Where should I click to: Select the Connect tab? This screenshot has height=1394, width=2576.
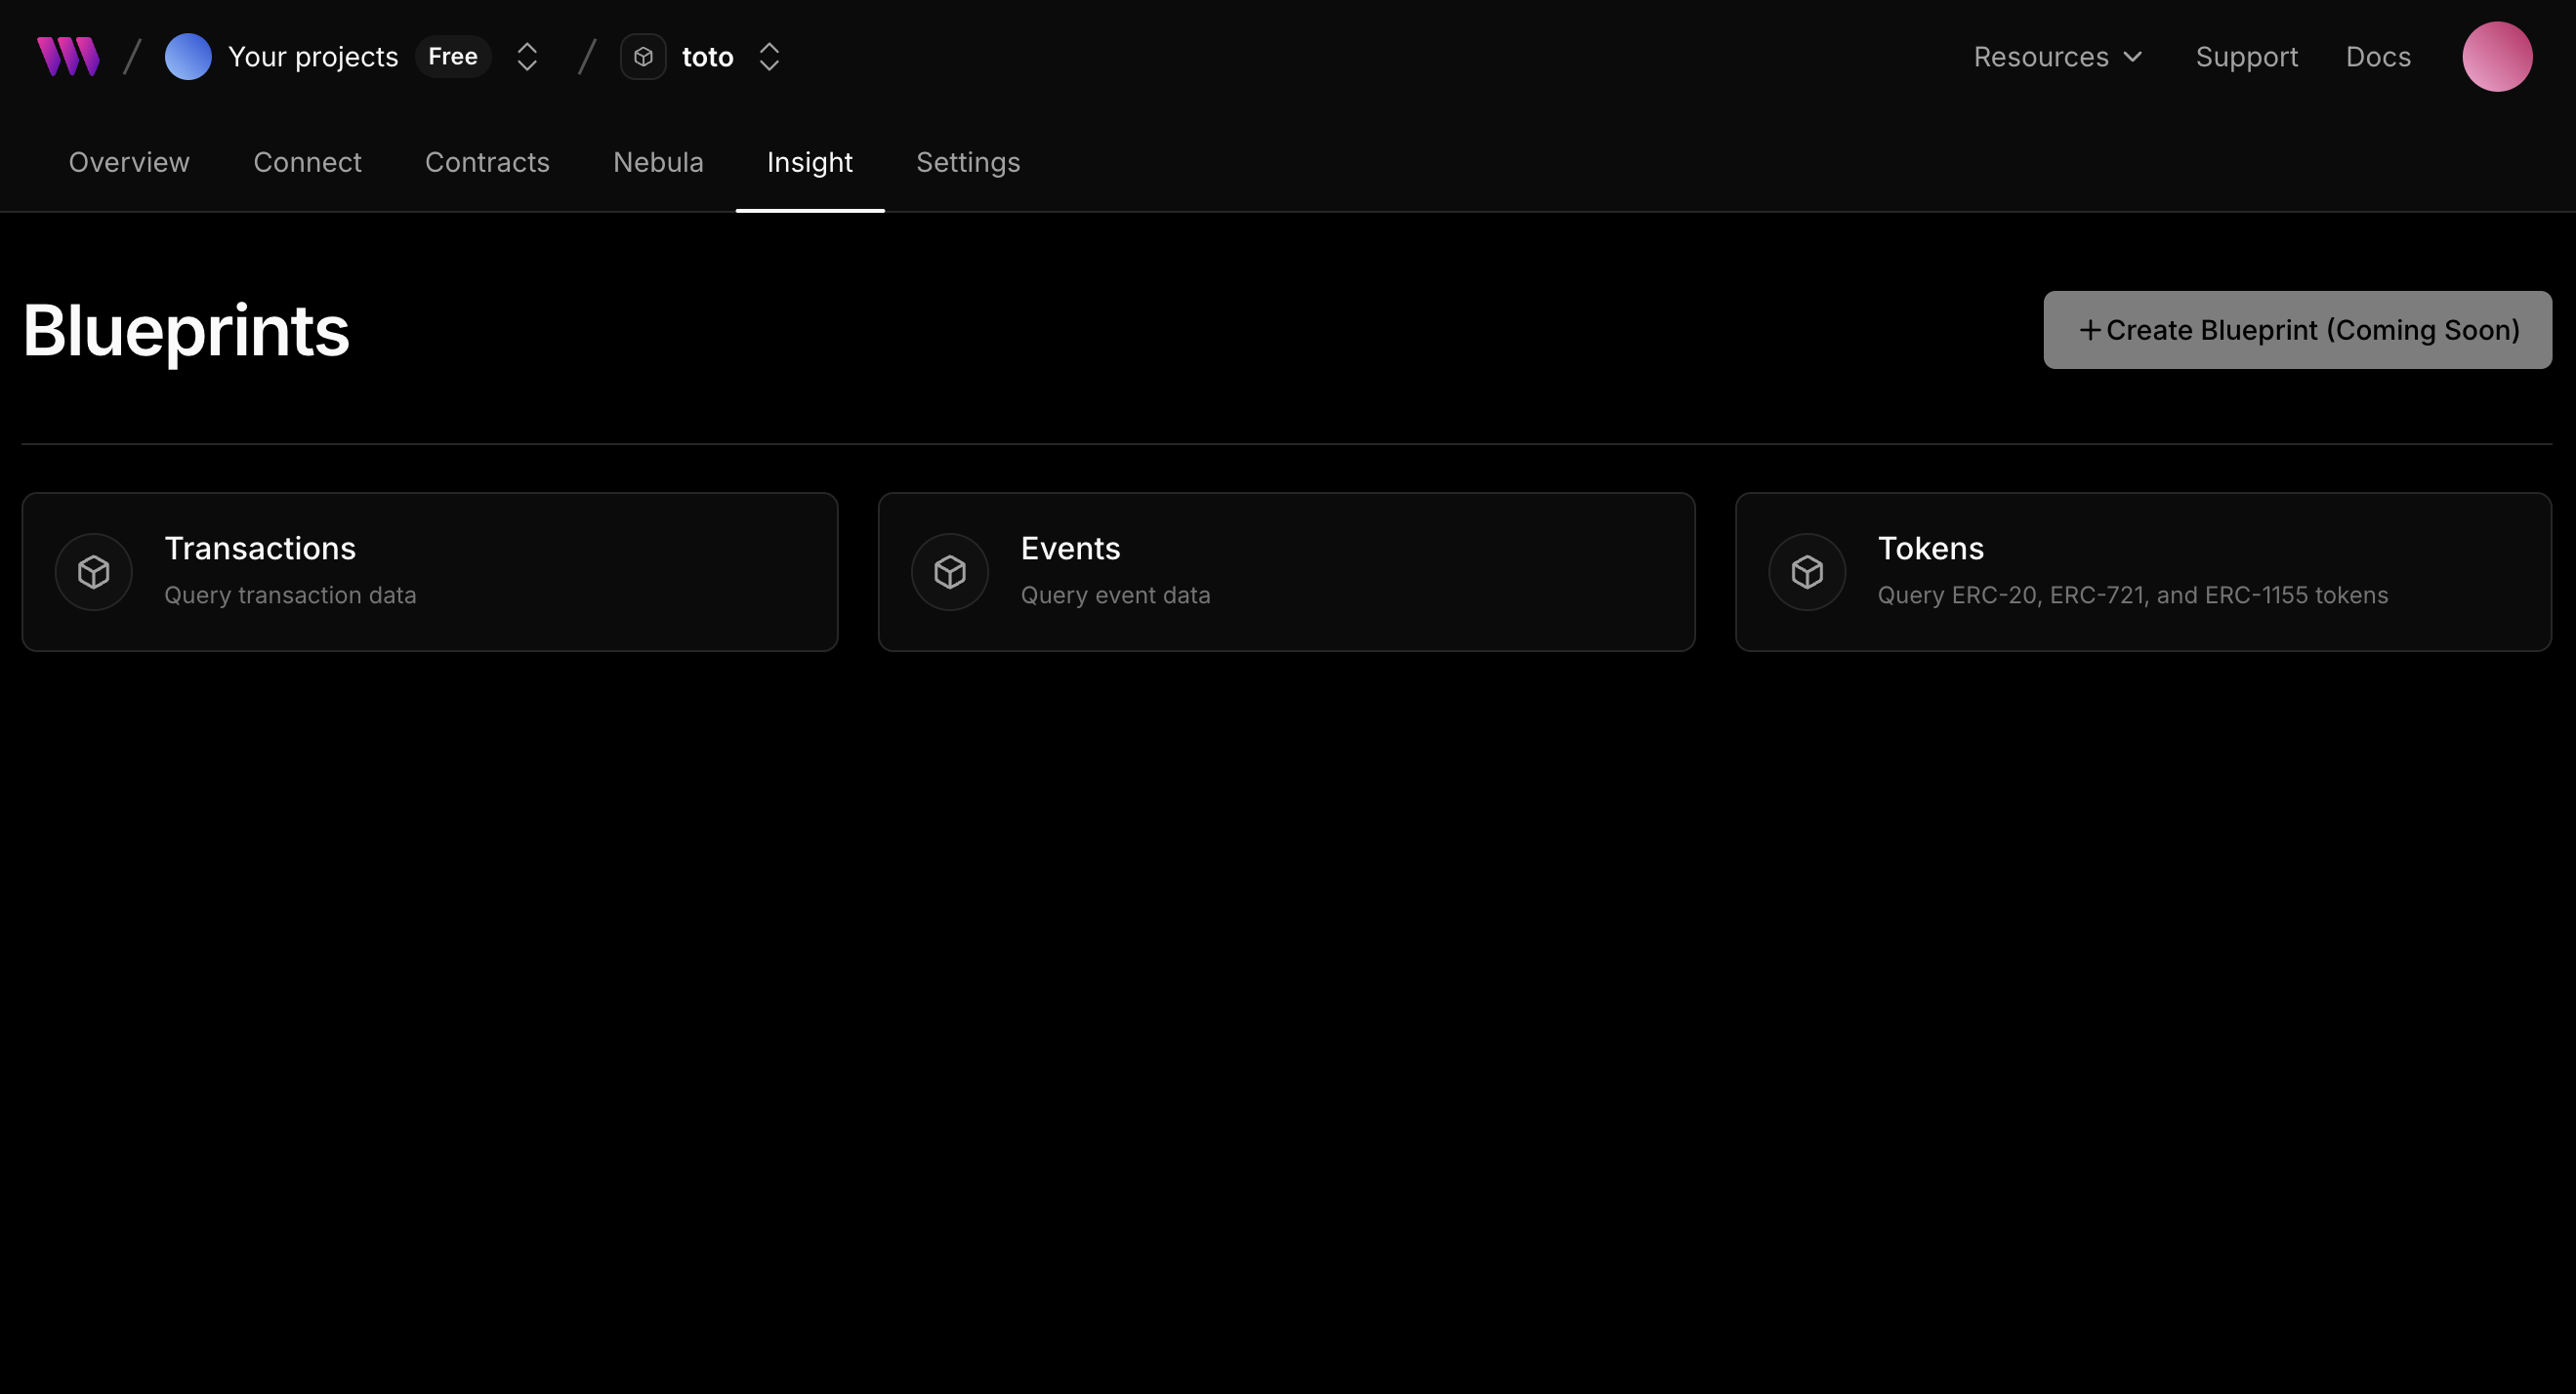307,162
